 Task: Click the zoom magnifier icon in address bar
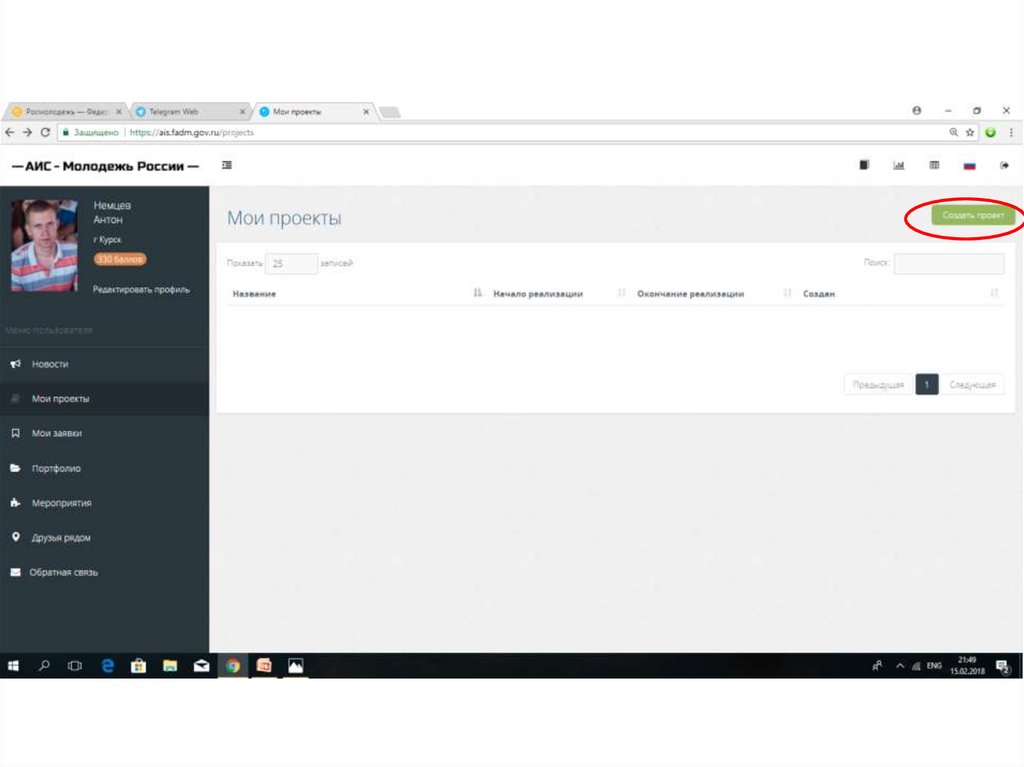tap(953, 132)
